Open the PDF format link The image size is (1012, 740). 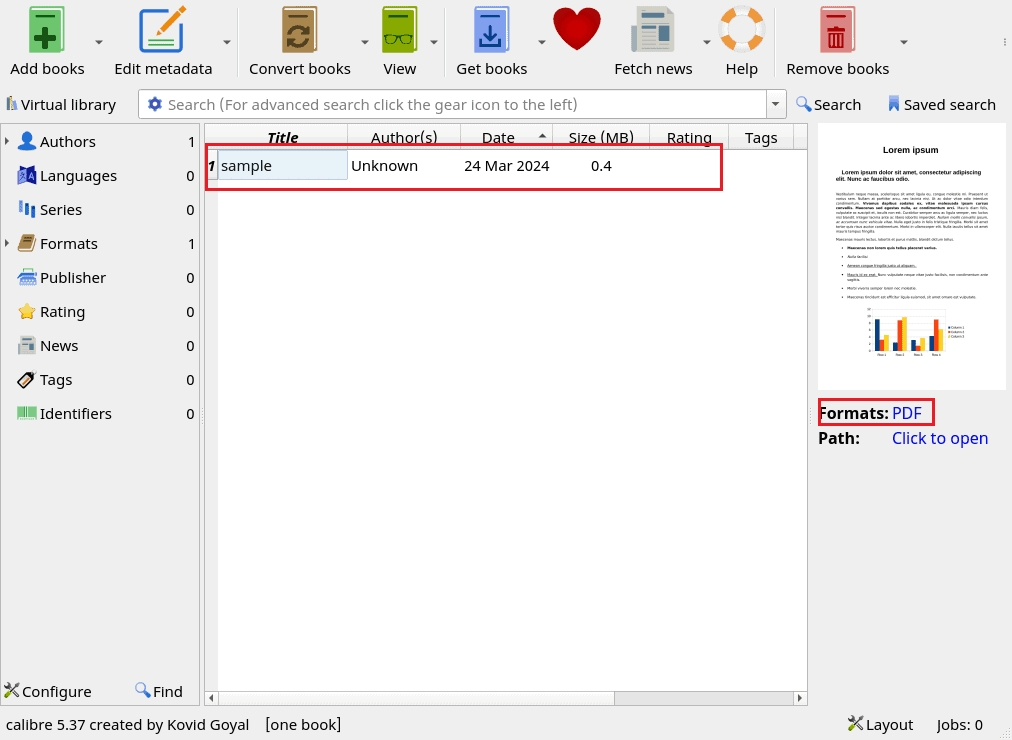pos(907,413)
